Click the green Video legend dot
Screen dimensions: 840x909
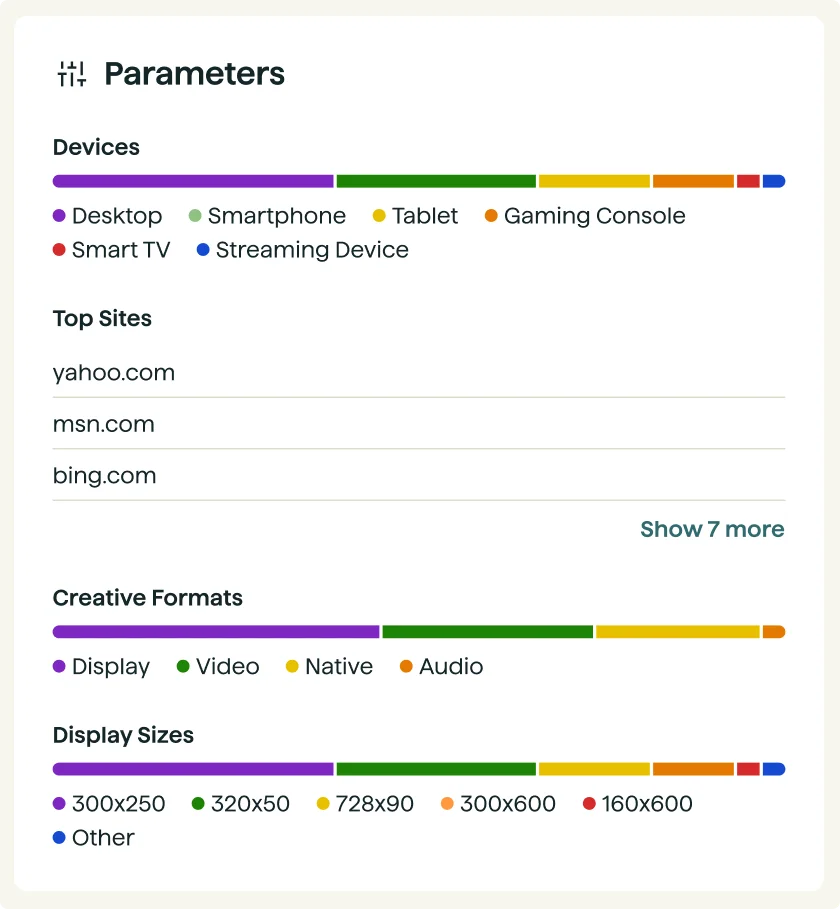pos(183,667)
